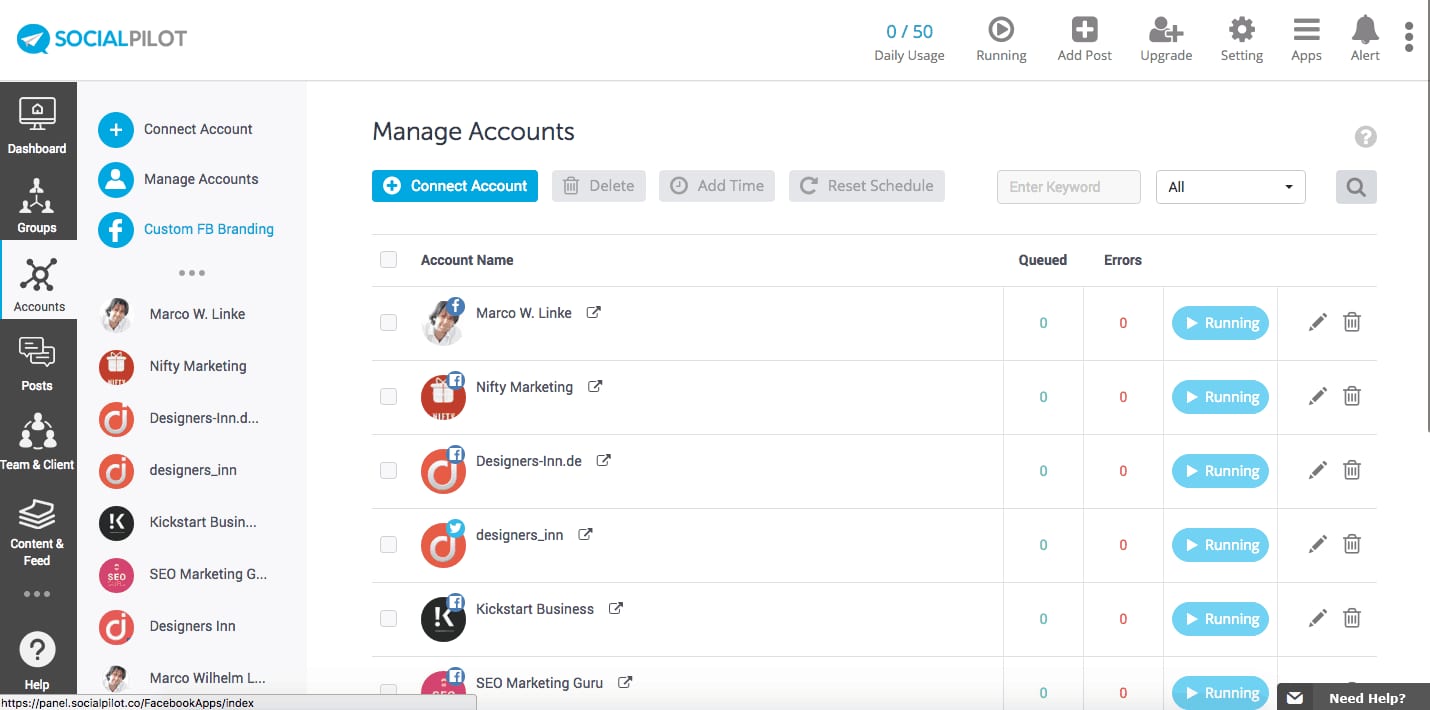The image size is (1430, 710).
Task: Delete the Kickstart Business account row
Action: [1352, 618]
